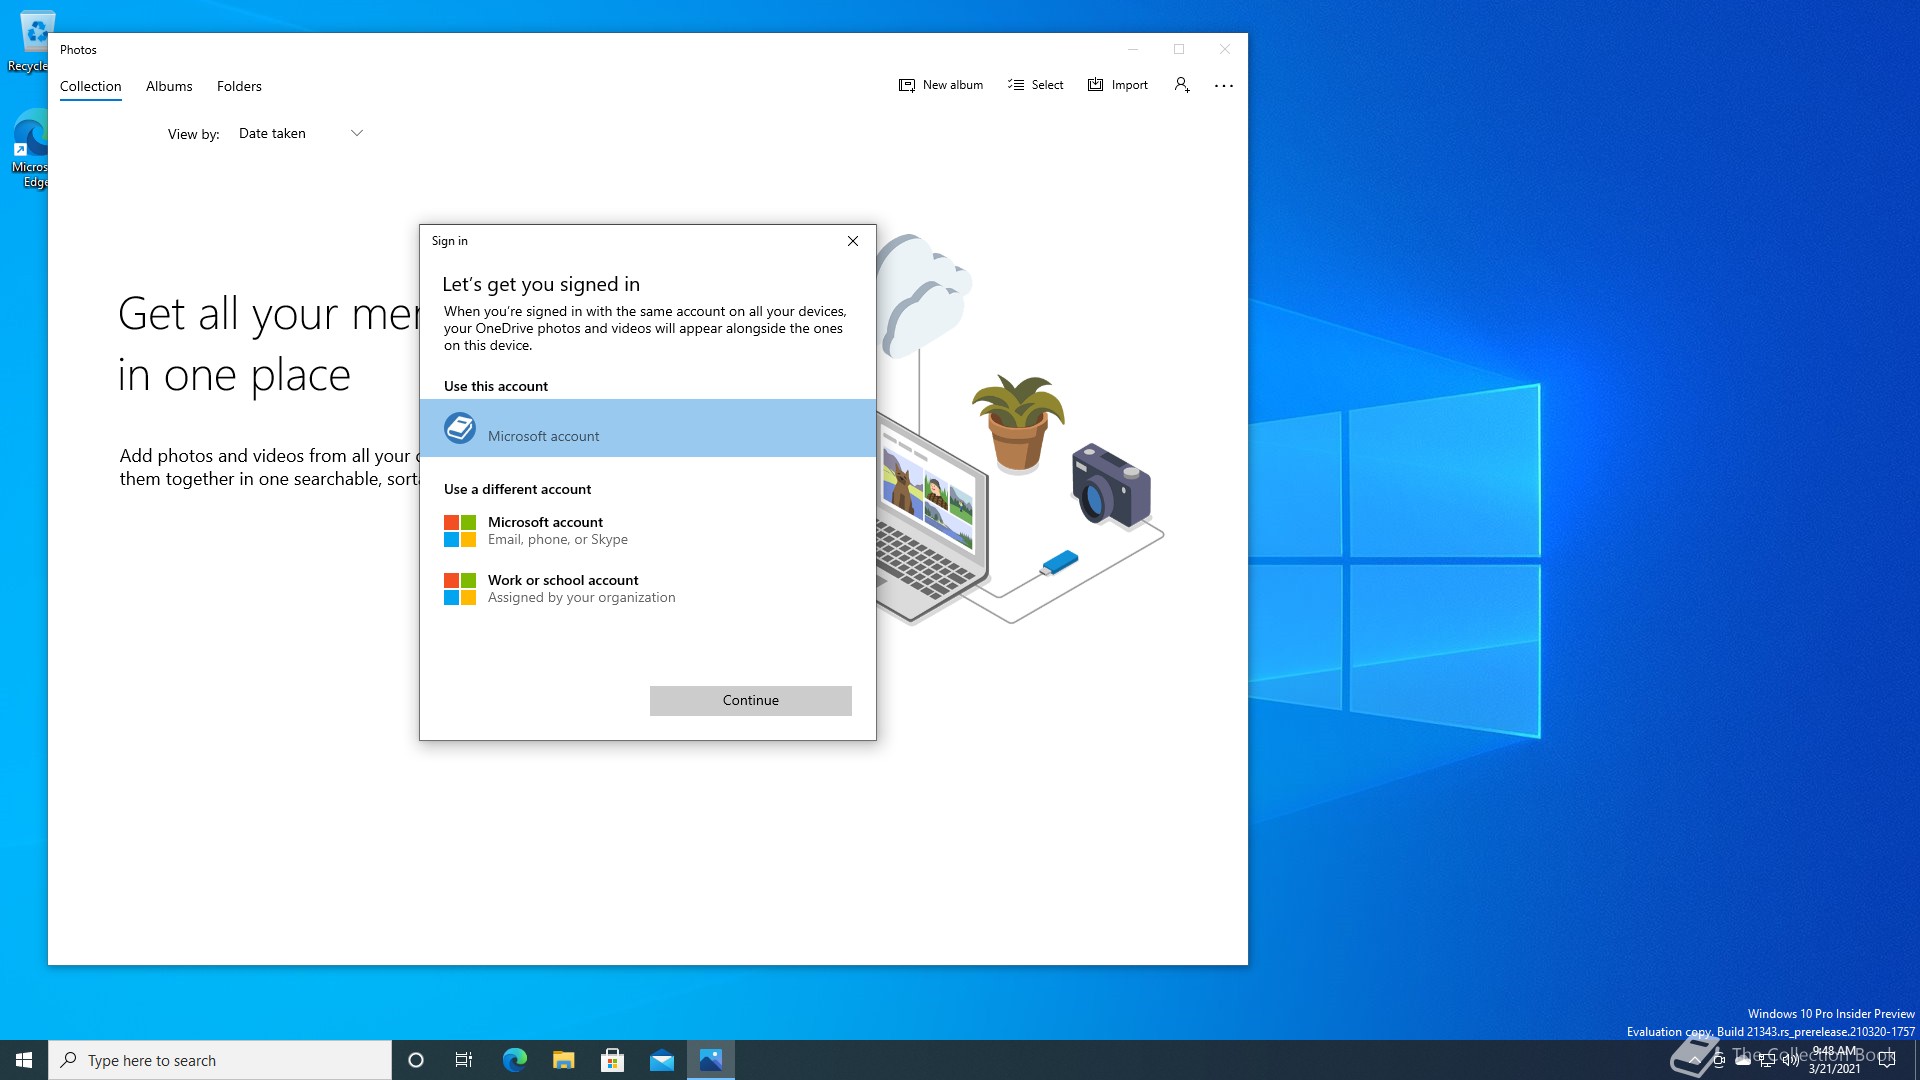Screen dimensions: 1920x1080
Task: Open the Folders tab
Action: pyautogui.click(x=239, y=86)
